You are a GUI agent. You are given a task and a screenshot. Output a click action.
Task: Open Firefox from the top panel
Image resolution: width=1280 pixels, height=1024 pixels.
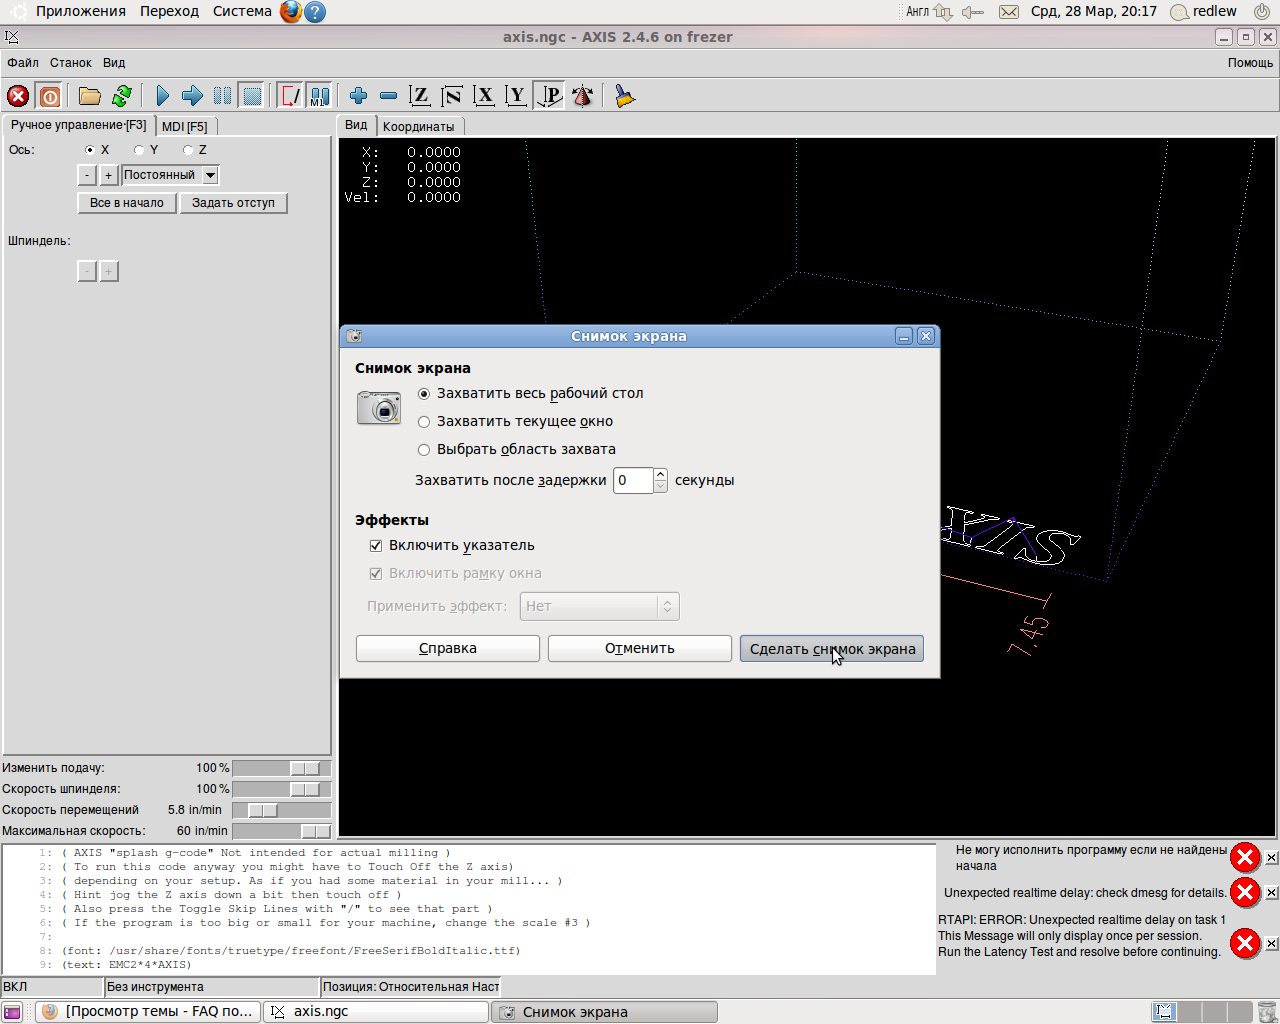(291, 12)
